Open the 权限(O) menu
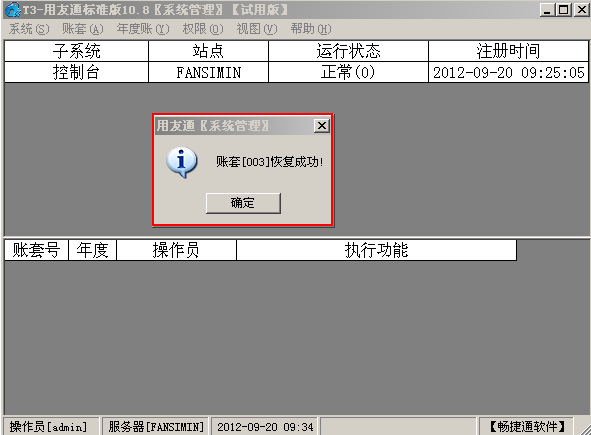591x435 pixels. [x=203, y=29]
